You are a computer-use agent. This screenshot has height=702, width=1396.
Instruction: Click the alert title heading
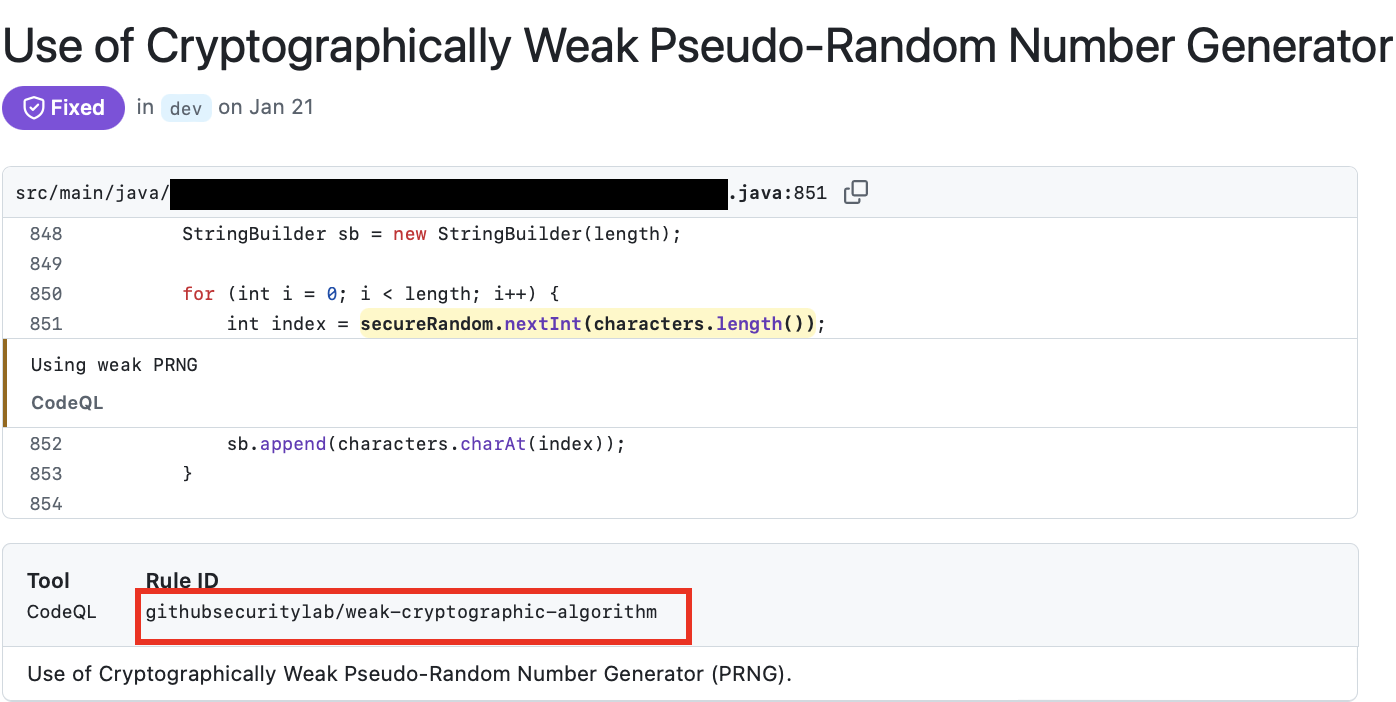(x=697, y=45)
